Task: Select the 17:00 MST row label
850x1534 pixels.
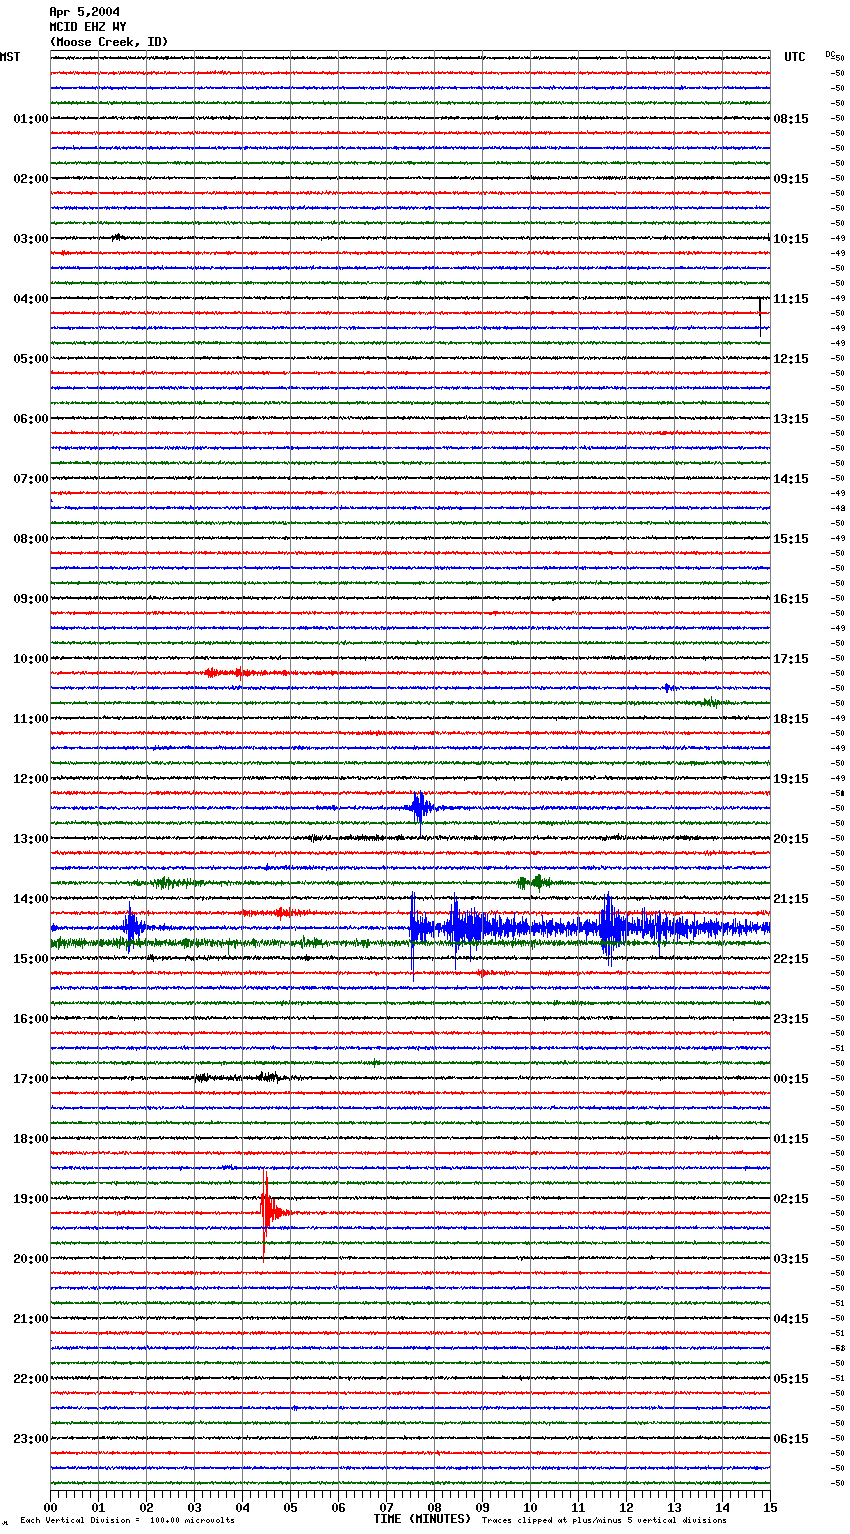Action: point(30,1079)
